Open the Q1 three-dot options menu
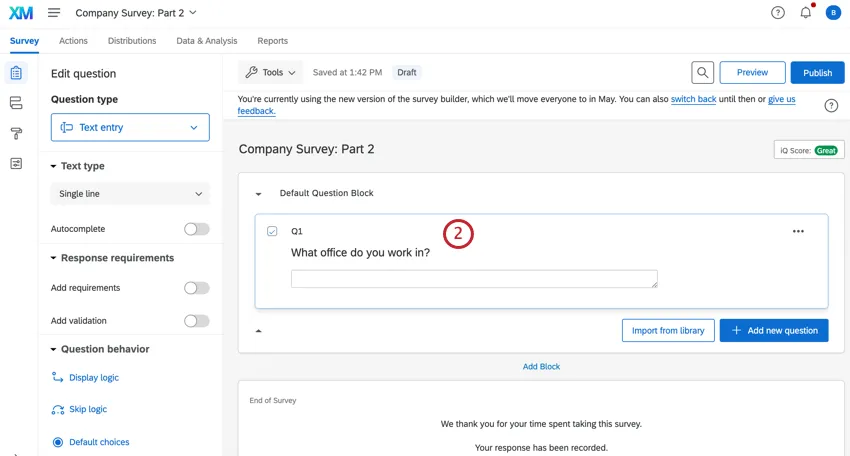This screenshot has width=850, height=456. coord(798,231)
